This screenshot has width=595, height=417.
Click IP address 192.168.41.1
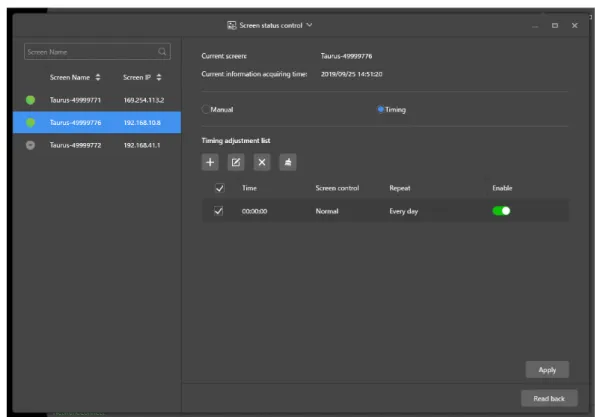click(142, 145)
